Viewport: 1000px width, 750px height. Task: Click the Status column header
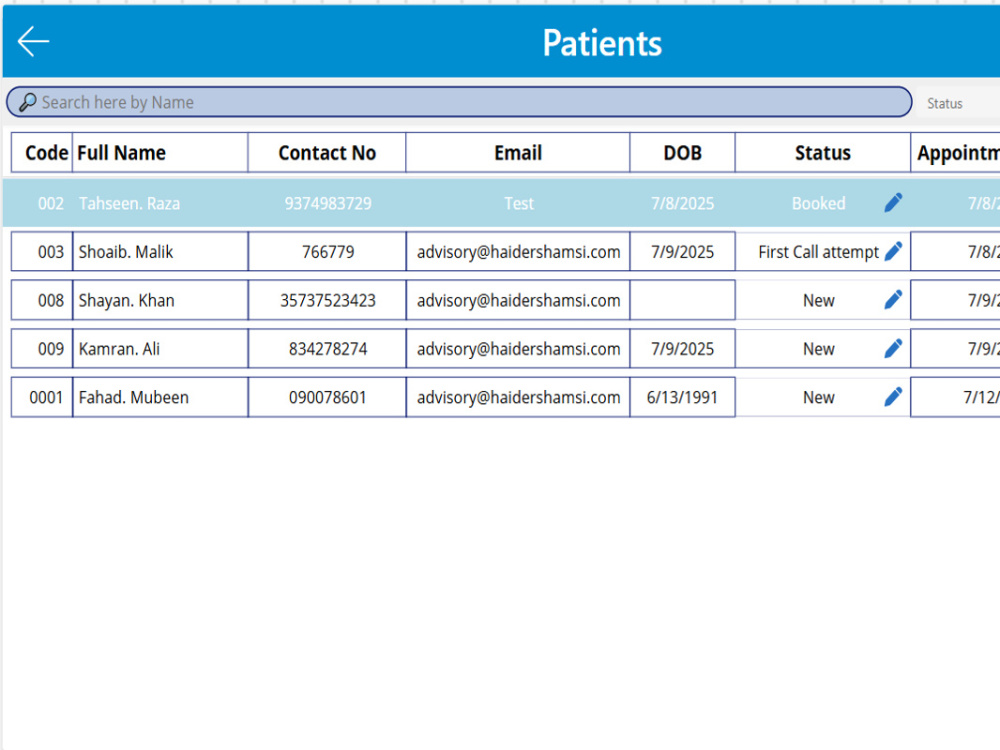pyautogui.click(x=823, y=152)
